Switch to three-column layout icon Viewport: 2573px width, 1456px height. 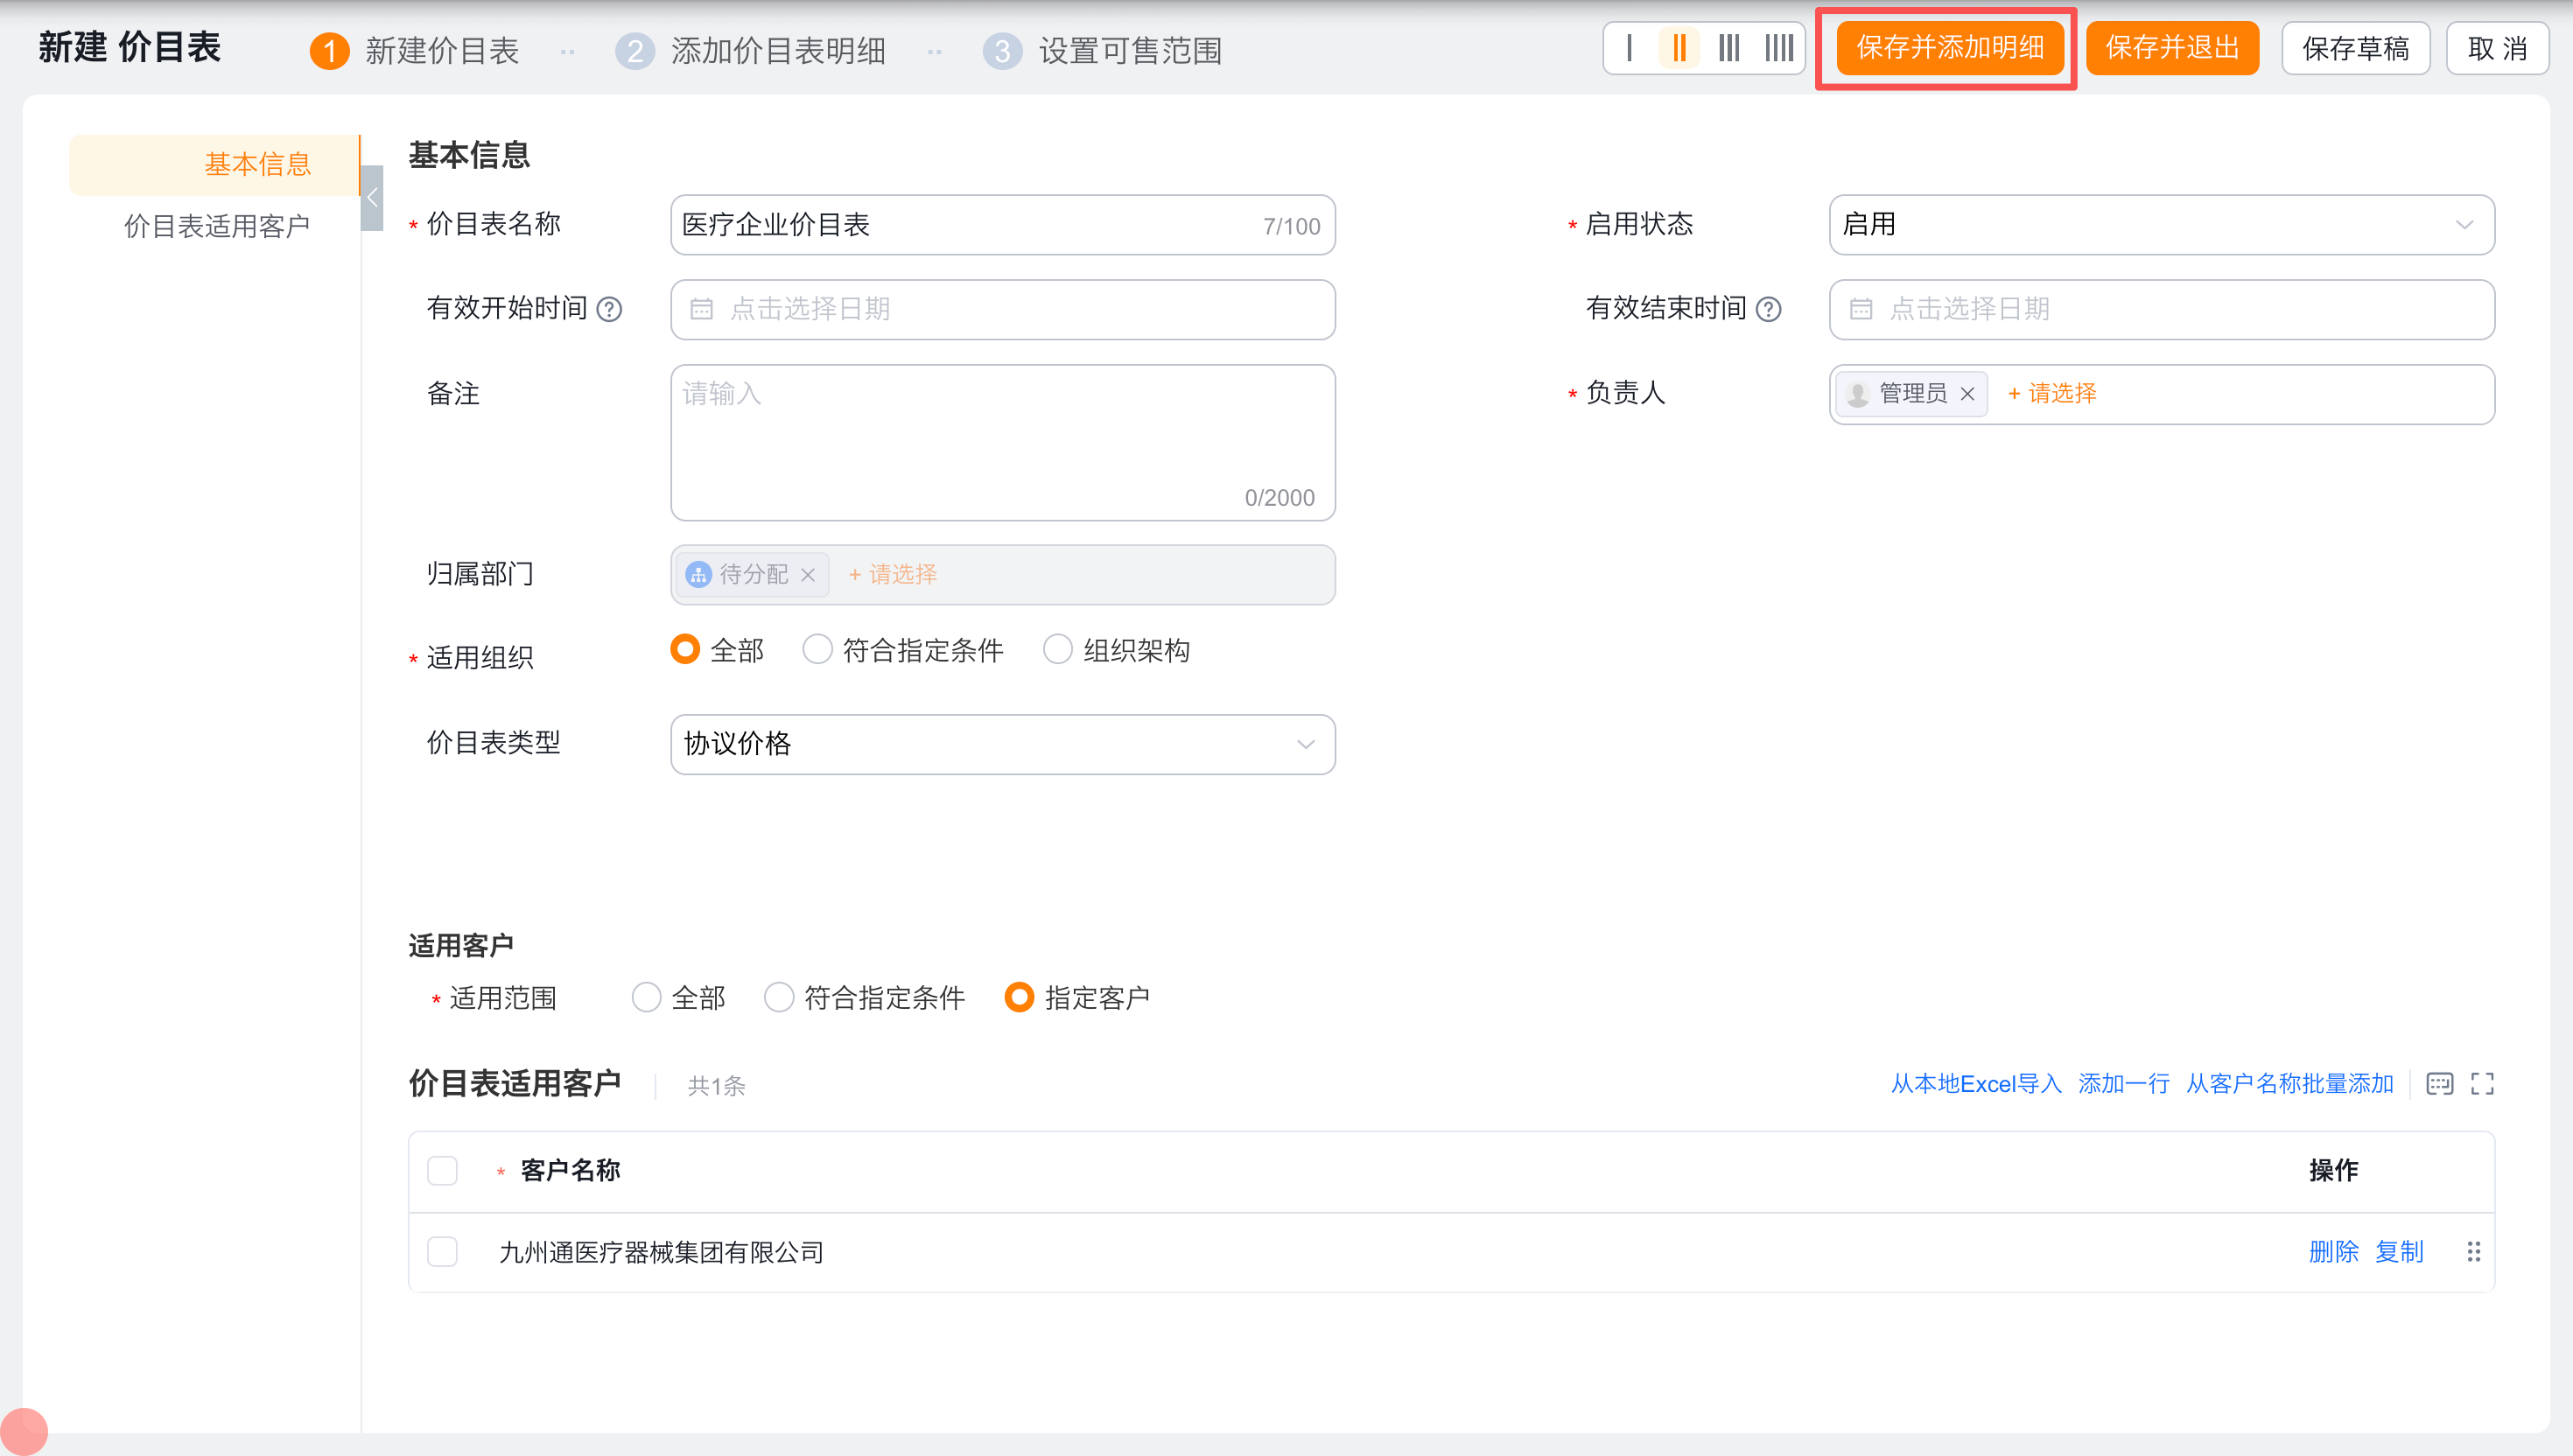[1729, 48]
